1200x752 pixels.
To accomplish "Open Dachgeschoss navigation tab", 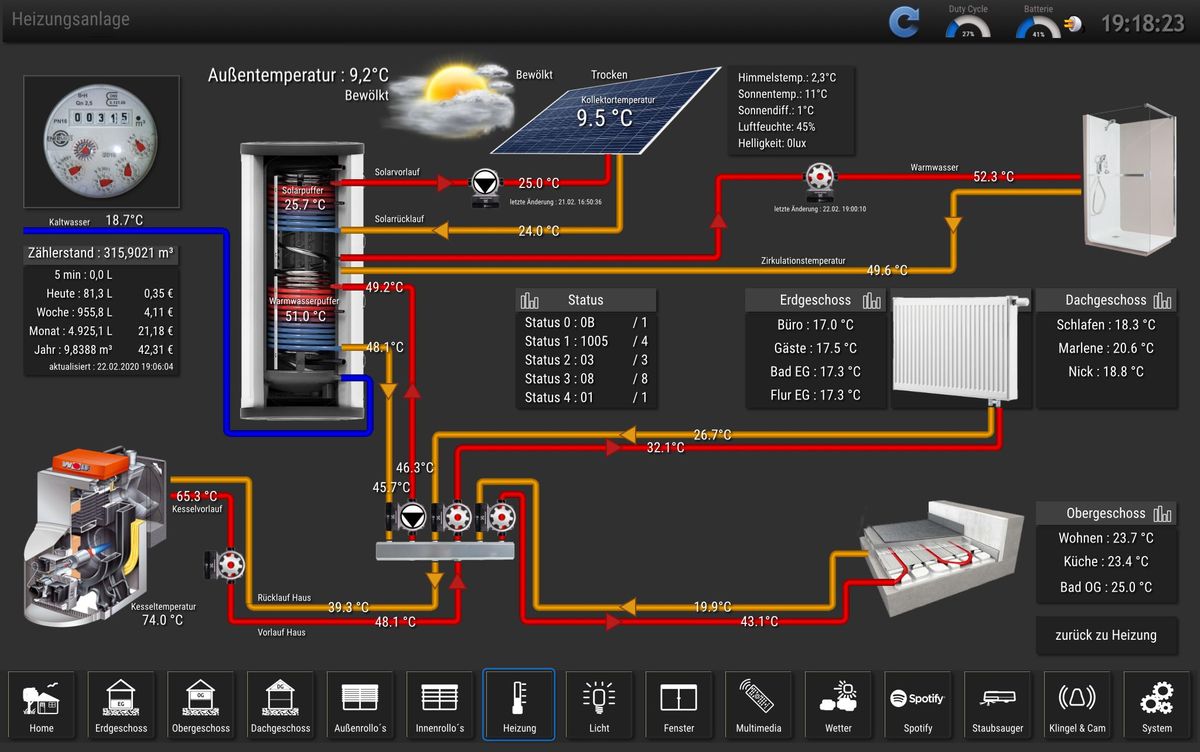I will click(280, 706).
